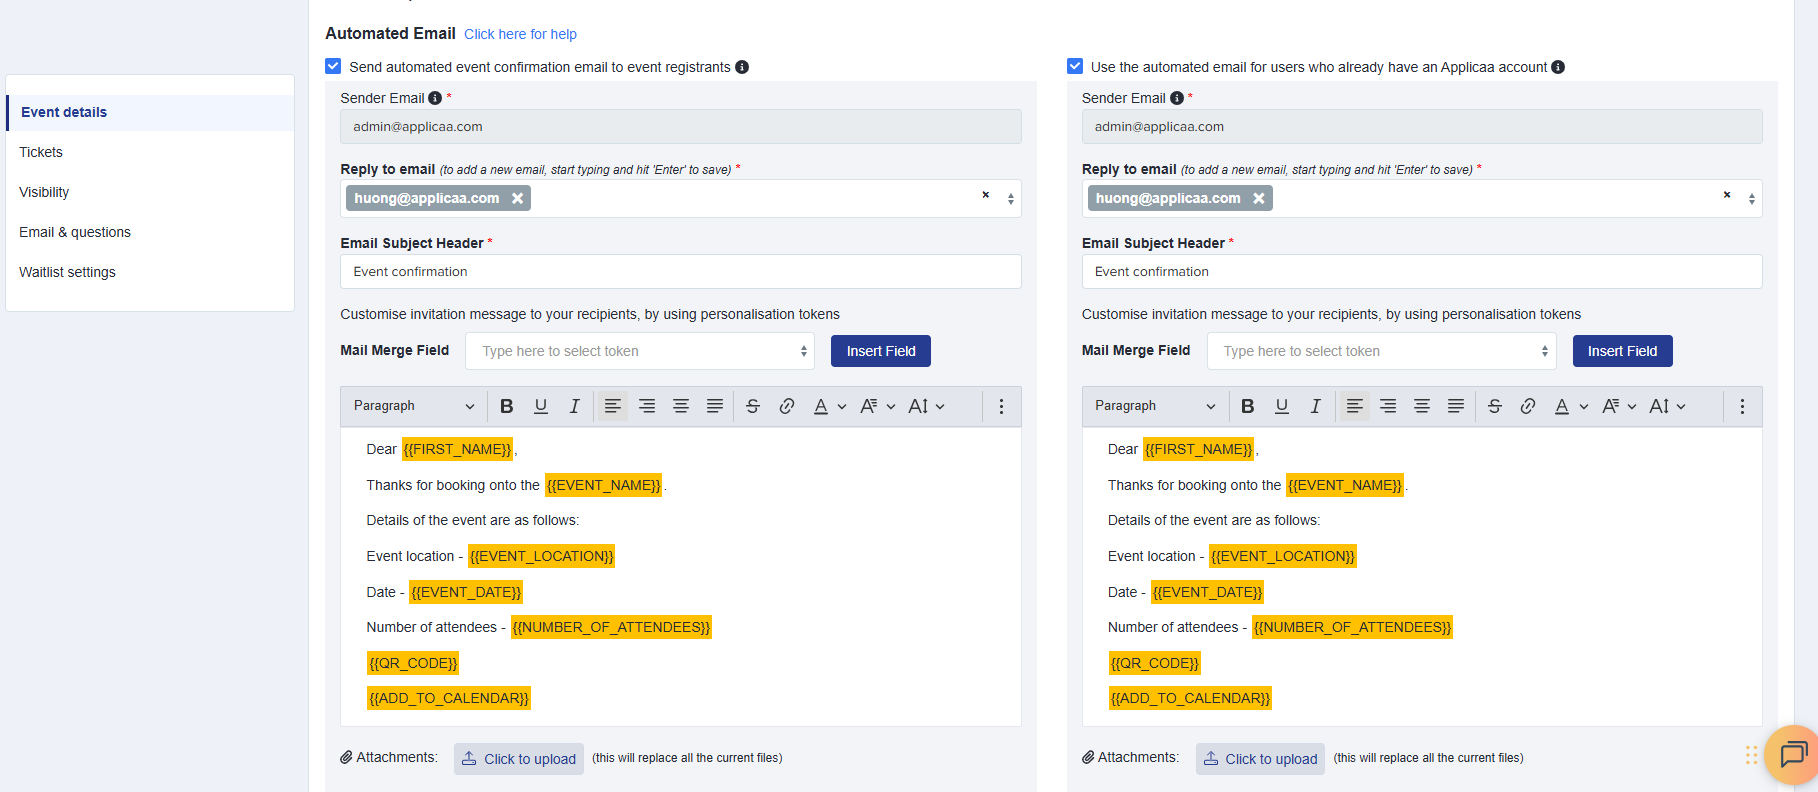Open font size dropdown in left editor
Image resolution: width=1818 pixels, height=792 pixels.
(x=927, y=406)
